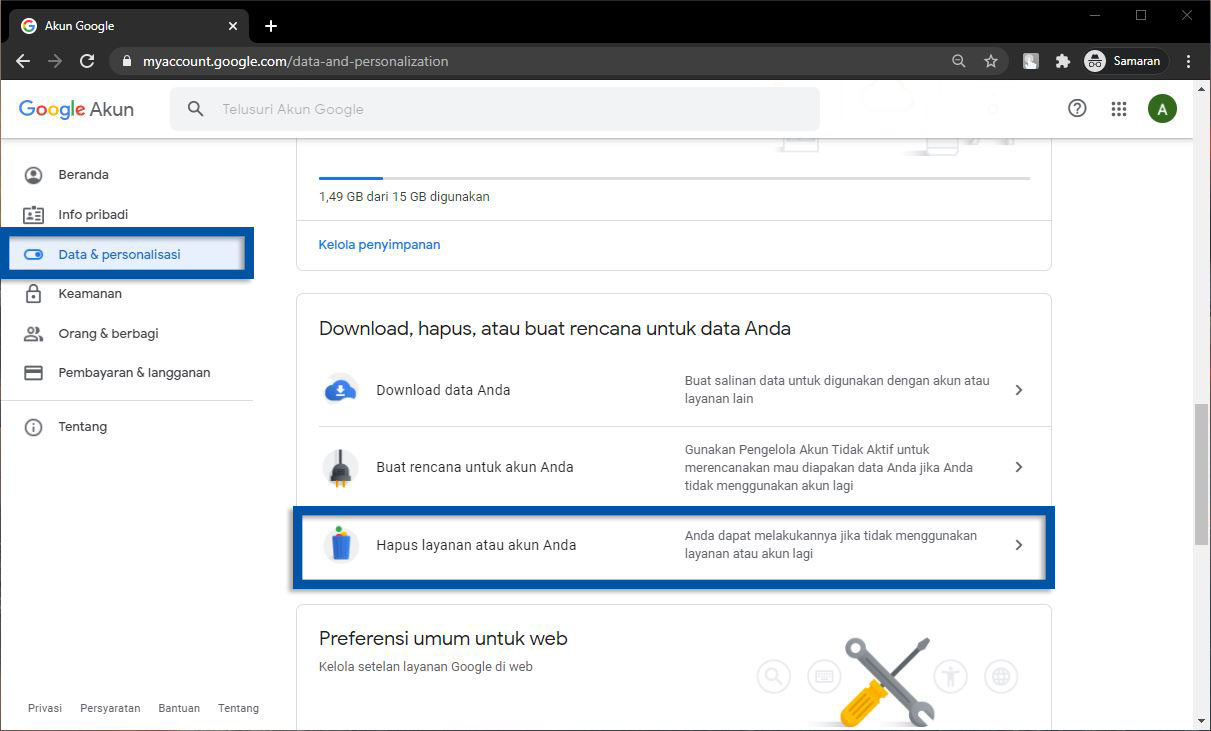Go to Pembayaran & langganan in the sidebar
The height and width of the screenshot is (731, 1211).
(134, 373)
